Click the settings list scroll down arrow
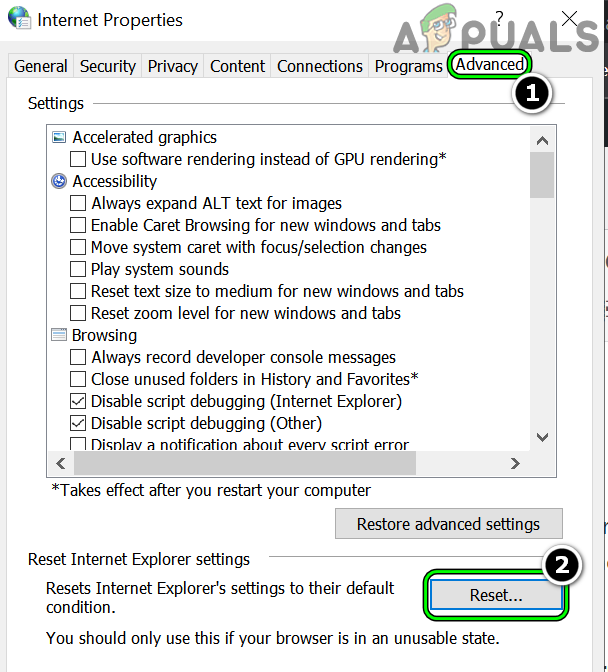Viewport: 608px width, 672px height. 542,437
